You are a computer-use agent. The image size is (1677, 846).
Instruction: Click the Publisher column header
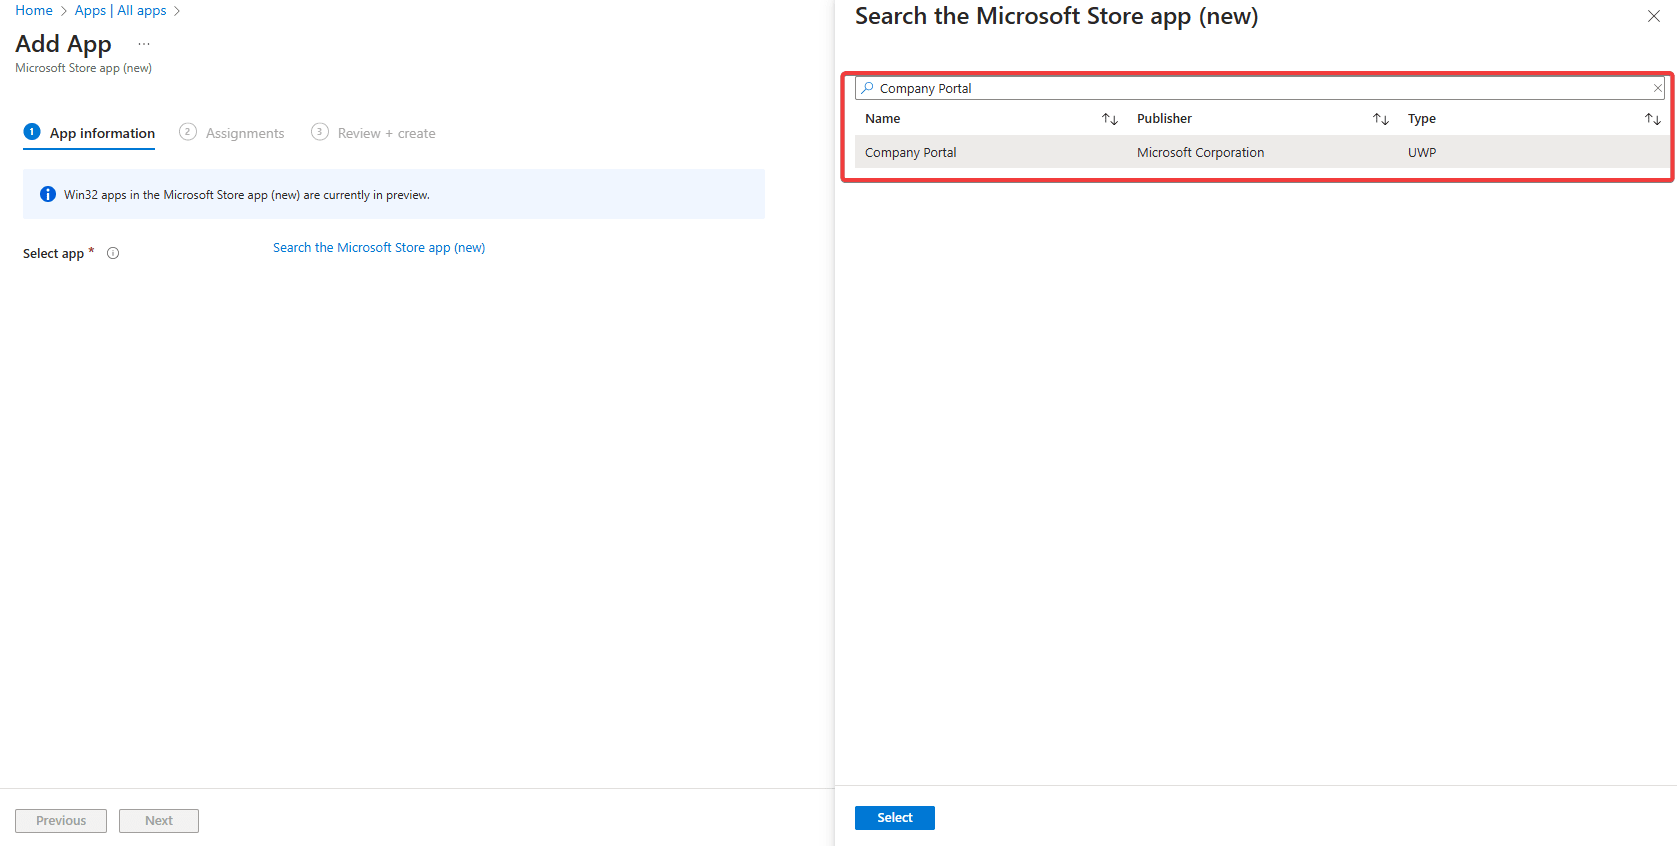click(x=1164, y=118)
